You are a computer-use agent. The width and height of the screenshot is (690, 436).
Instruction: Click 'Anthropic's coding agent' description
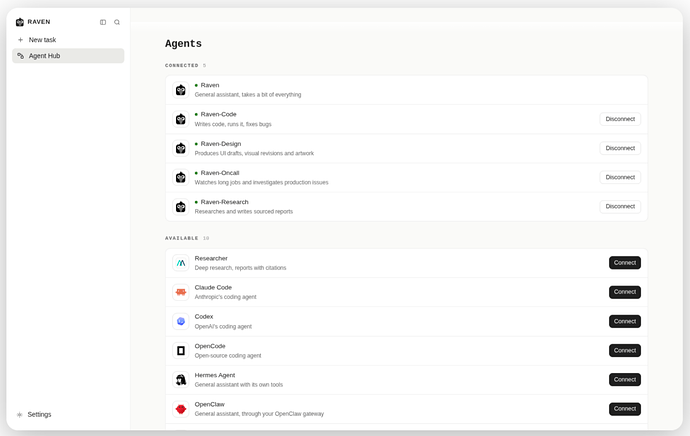pos(226,297)
